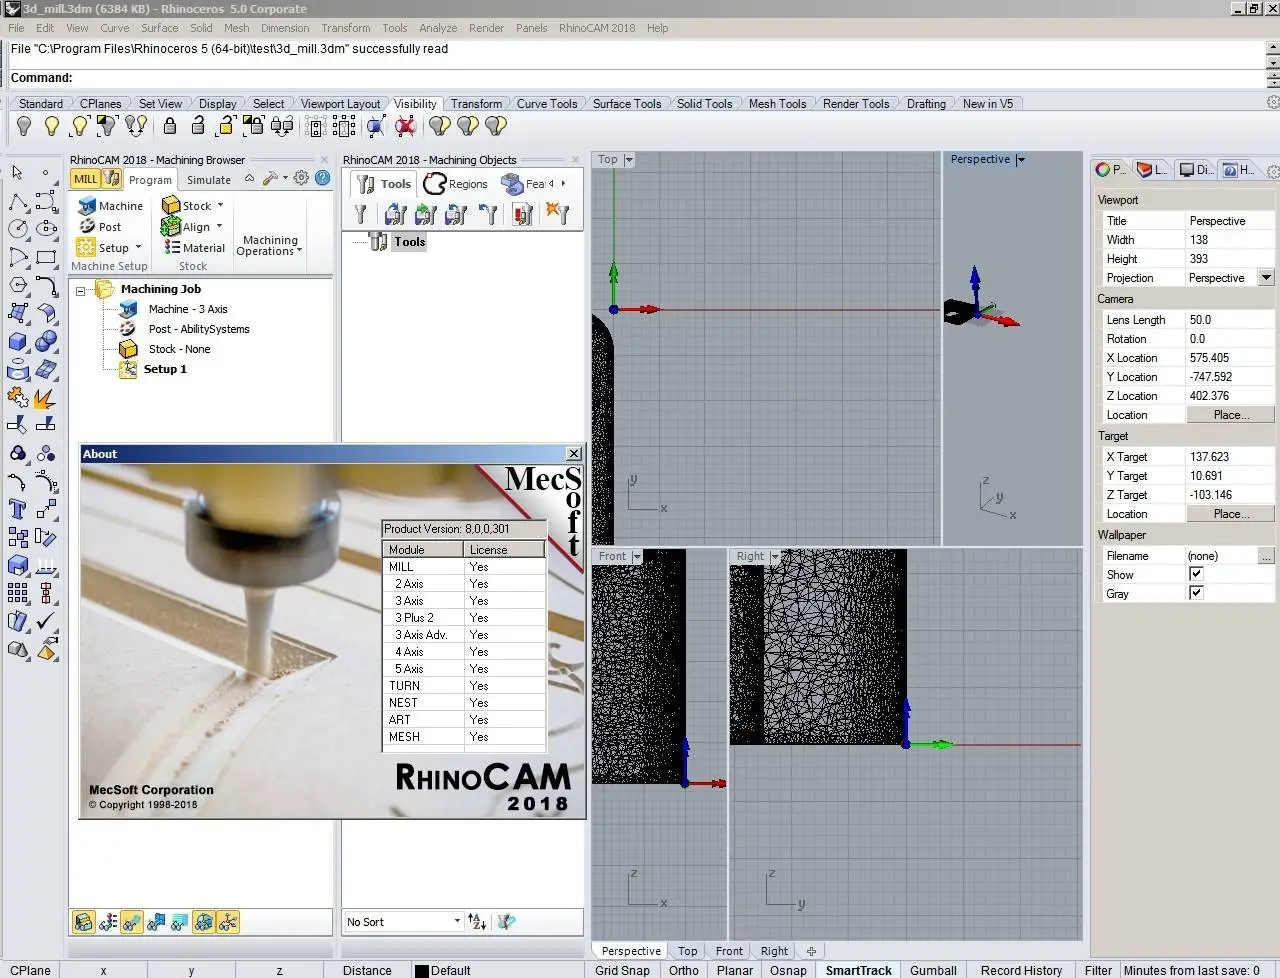Image resolution: width=1280 pixels, height=978 pixels.
Task: Click the Camera Location Place button
Action: pyautogui.click(x=1230, y=415)
